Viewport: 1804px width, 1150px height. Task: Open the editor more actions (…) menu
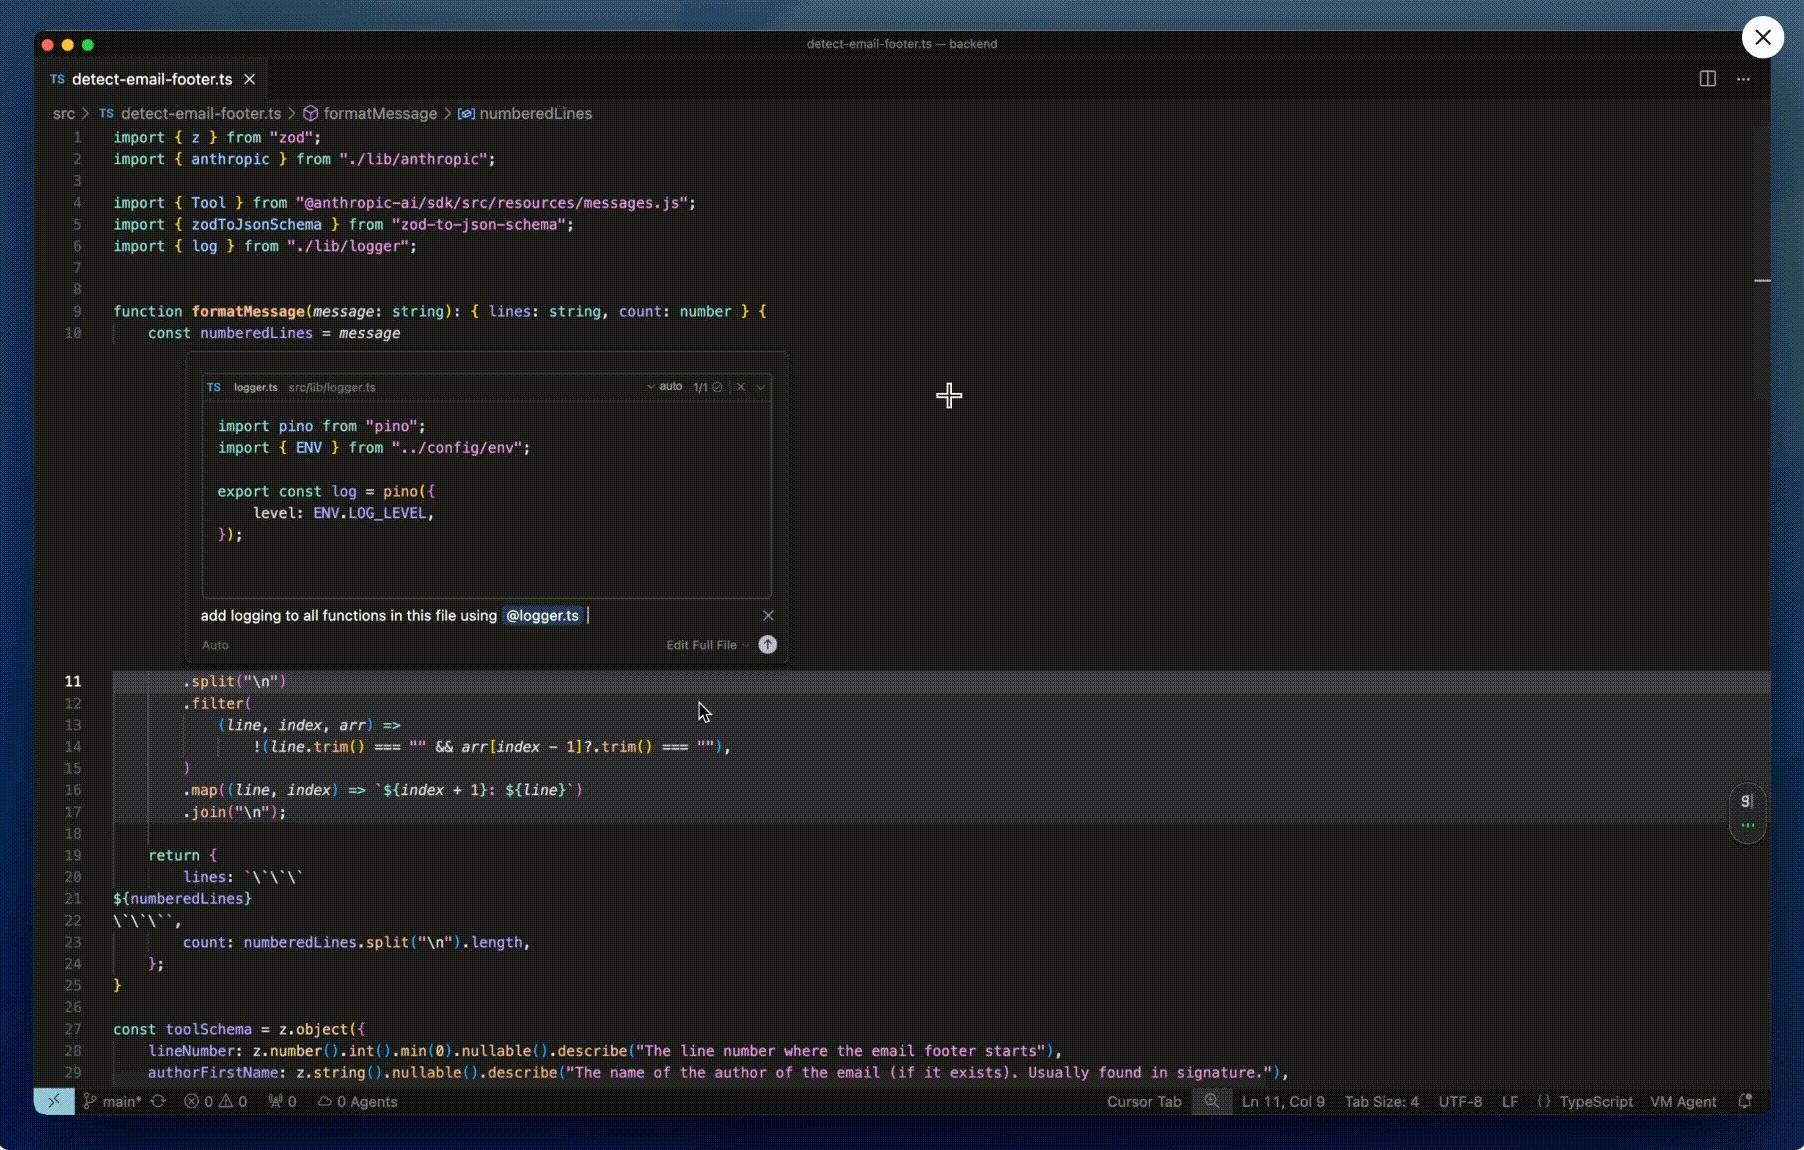[1745, 79]
